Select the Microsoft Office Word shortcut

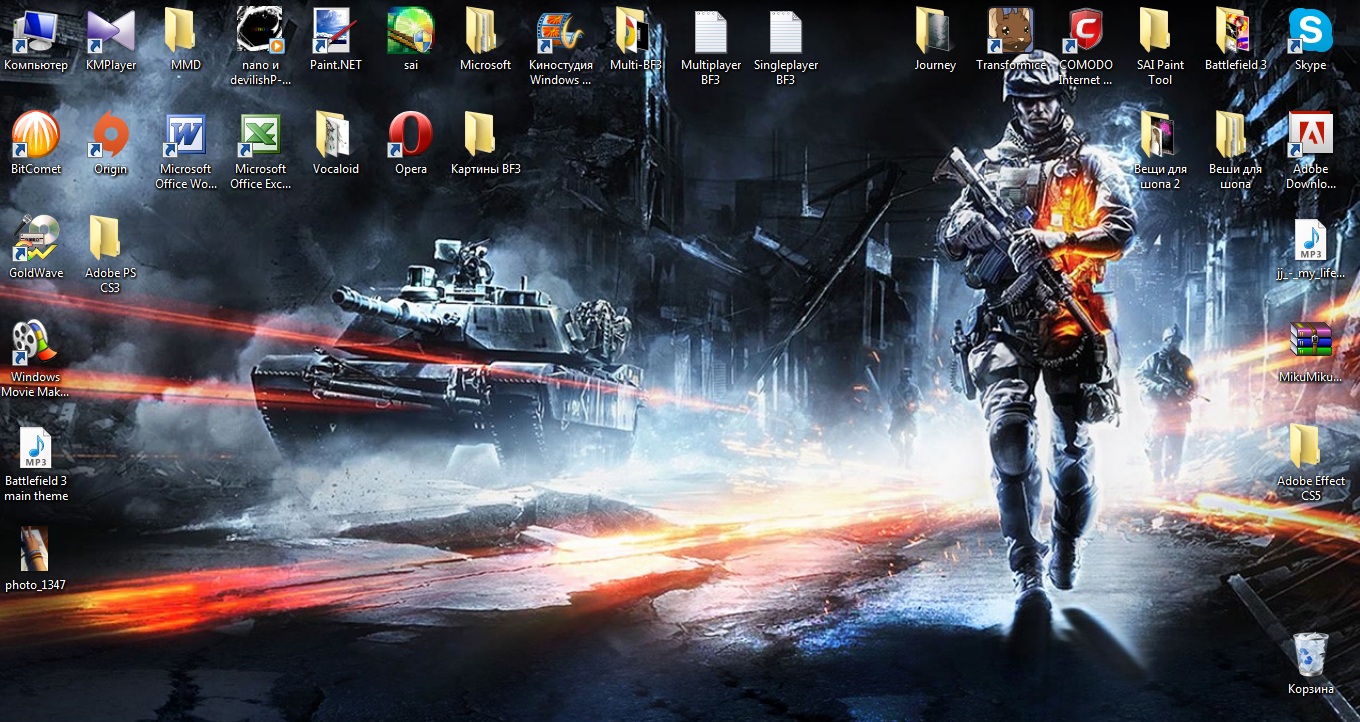pos(185,135)
